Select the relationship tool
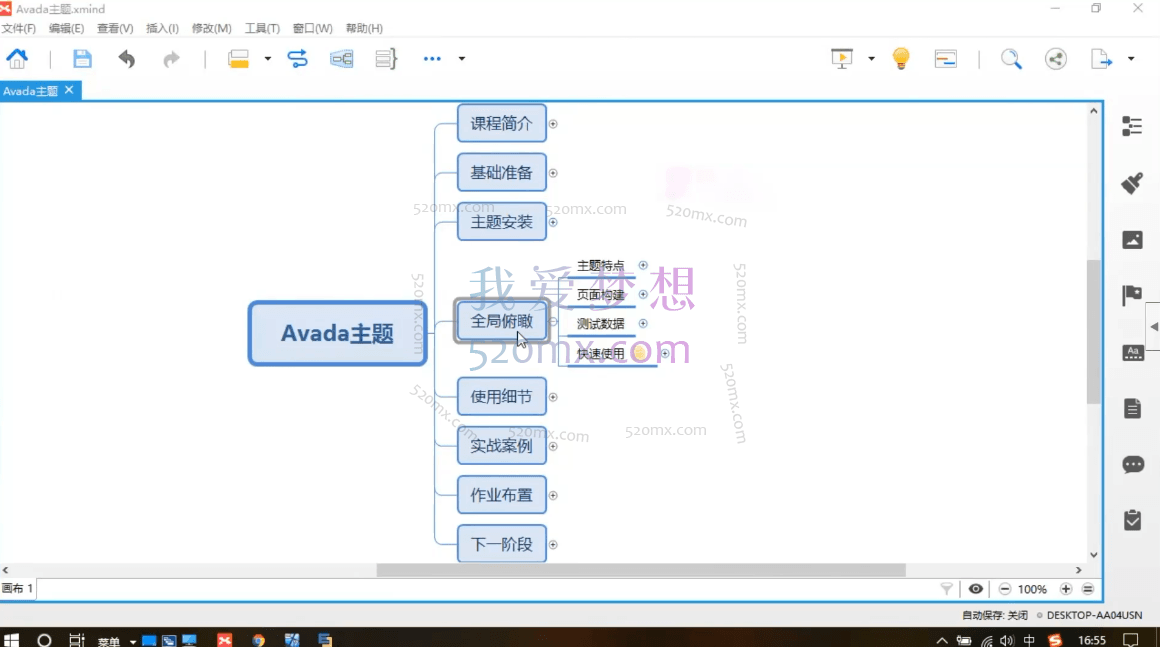Image resolution: width=1160 pixels, height=647 pixels. click(x=297, y=58)
